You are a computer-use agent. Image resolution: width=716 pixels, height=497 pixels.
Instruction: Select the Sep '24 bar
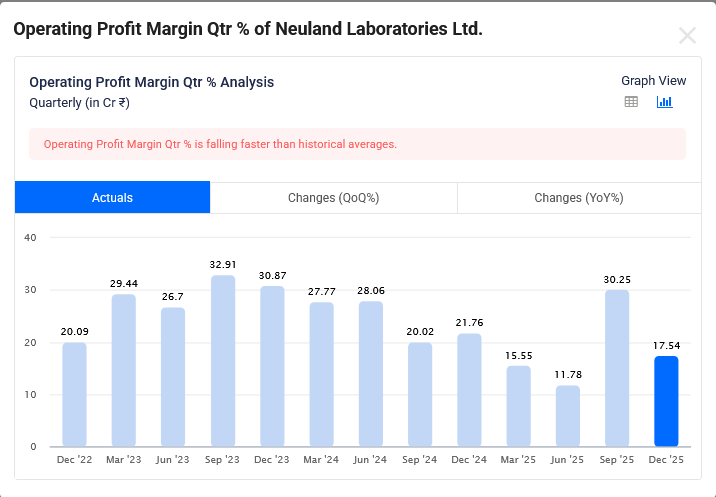click(x=420, y=394)
